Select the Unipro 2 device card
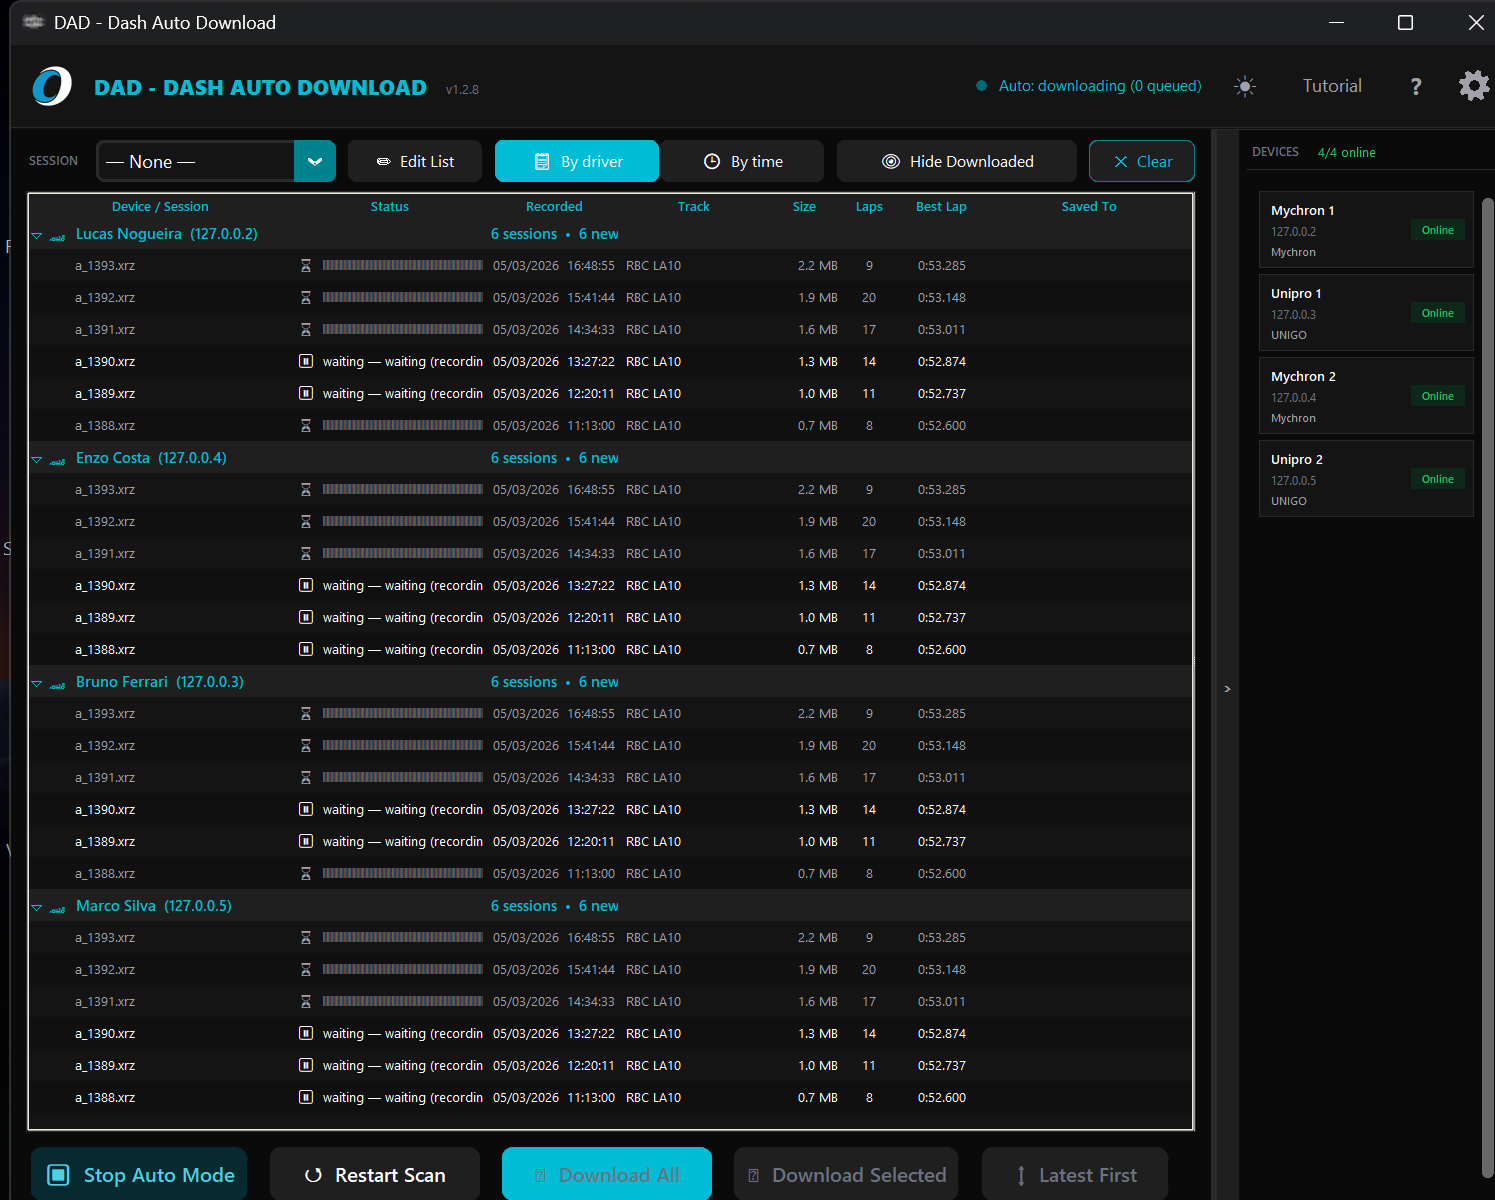This screenshot has height=1200, width=1495. click(1366, 478)
